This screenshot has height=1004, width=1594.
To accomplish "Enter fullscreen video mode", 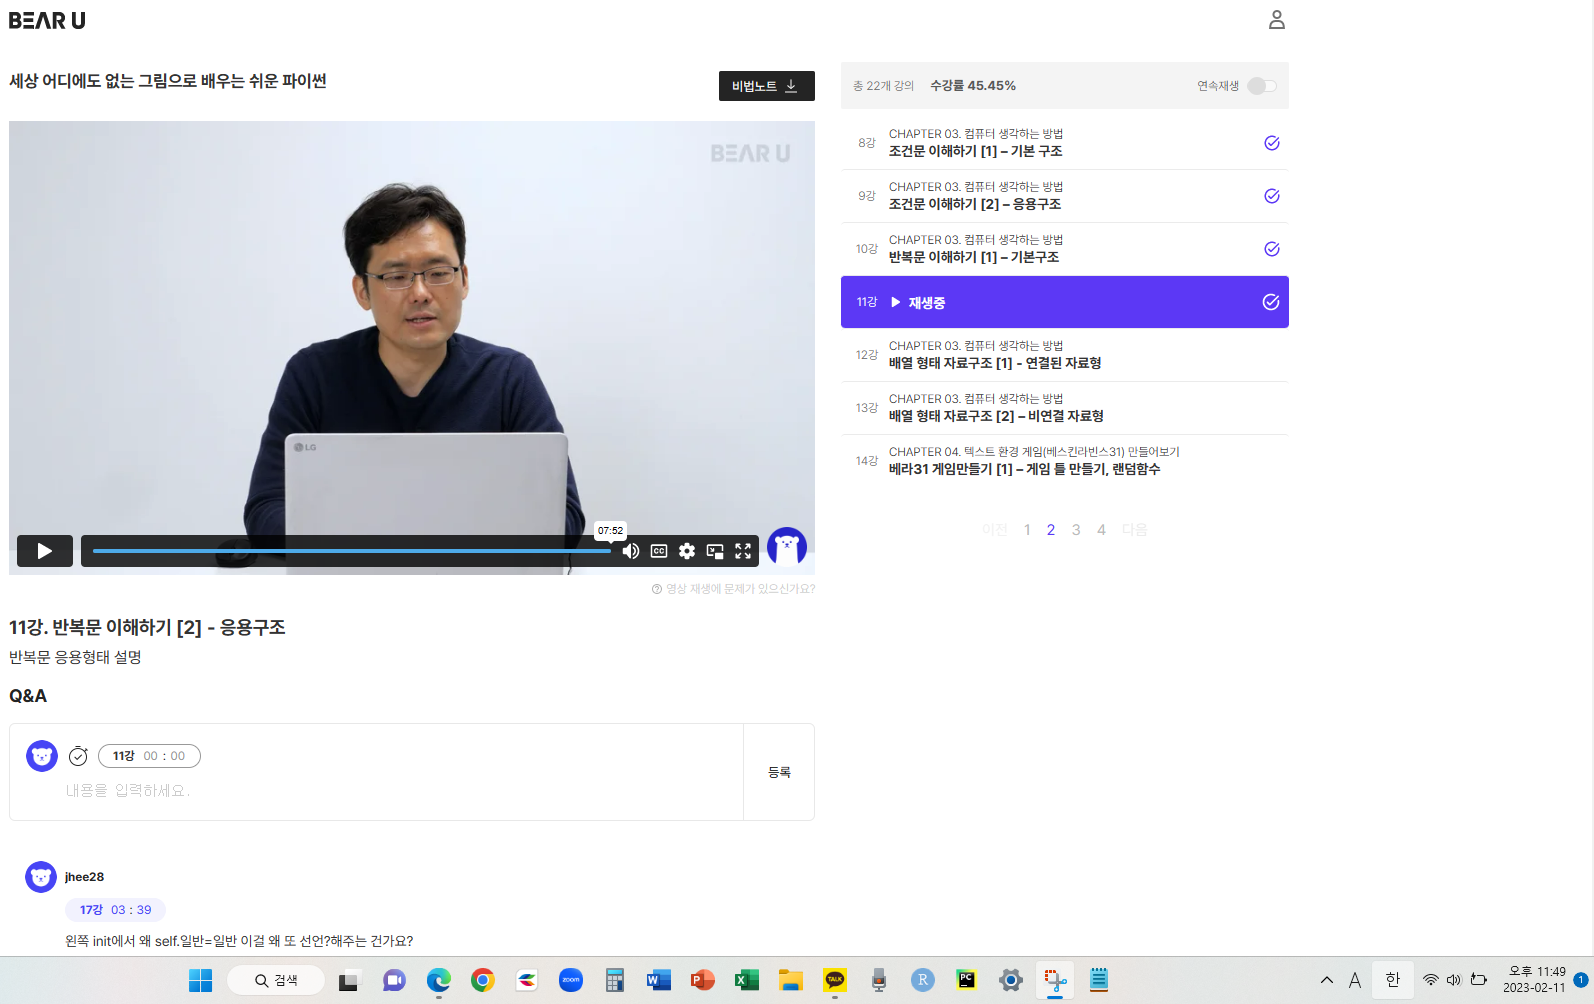I will tap(743, 551).
